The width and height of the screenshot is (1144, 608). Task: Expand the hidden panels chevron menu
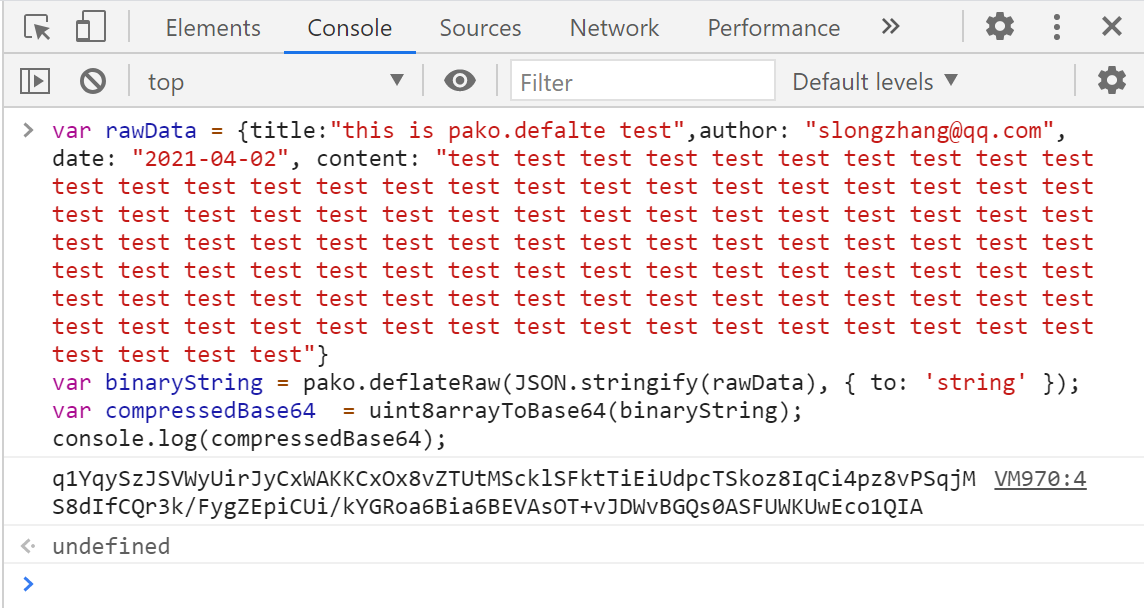coord(890,27)
